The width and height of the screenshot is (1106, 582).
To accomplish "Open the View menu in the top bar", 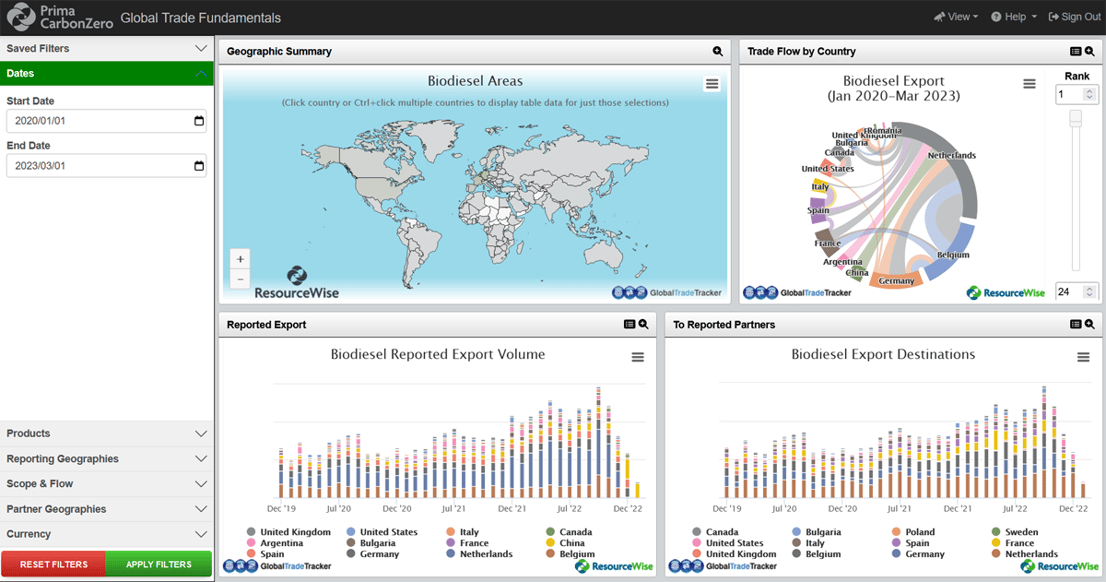I will pos(954,16).
